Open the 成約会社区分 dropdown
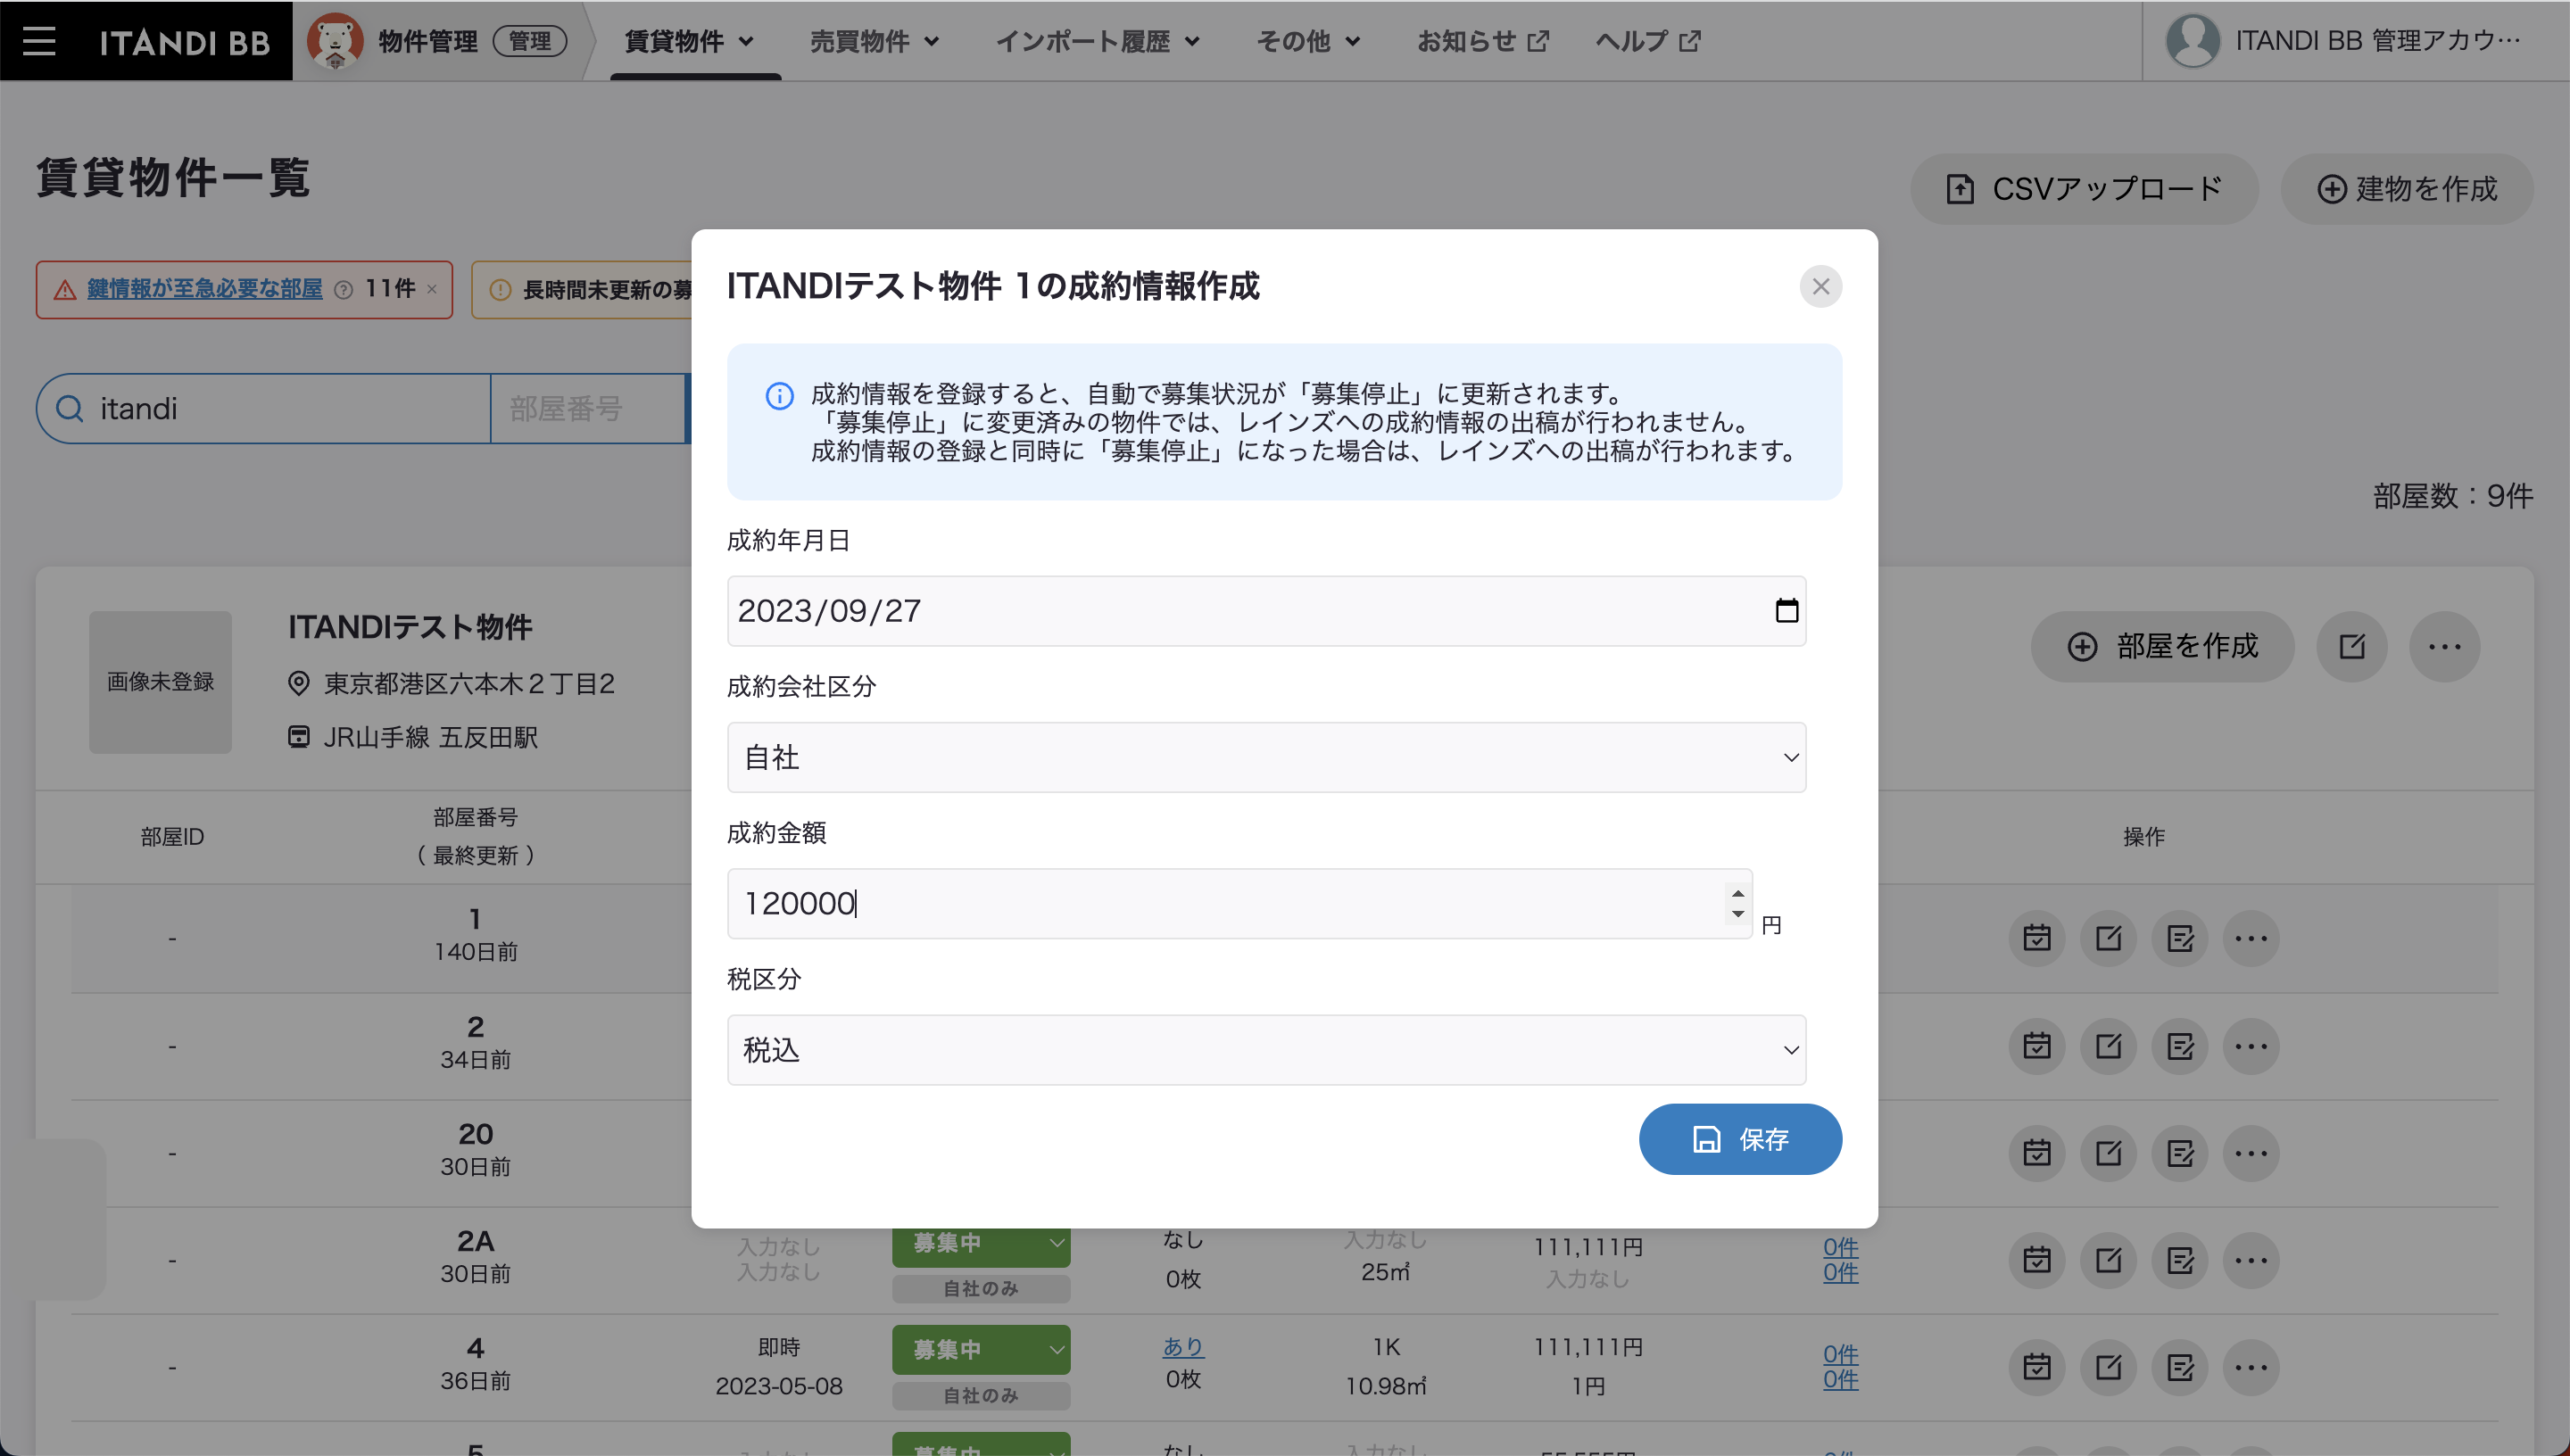2570x1456 pixels. 1266,758
